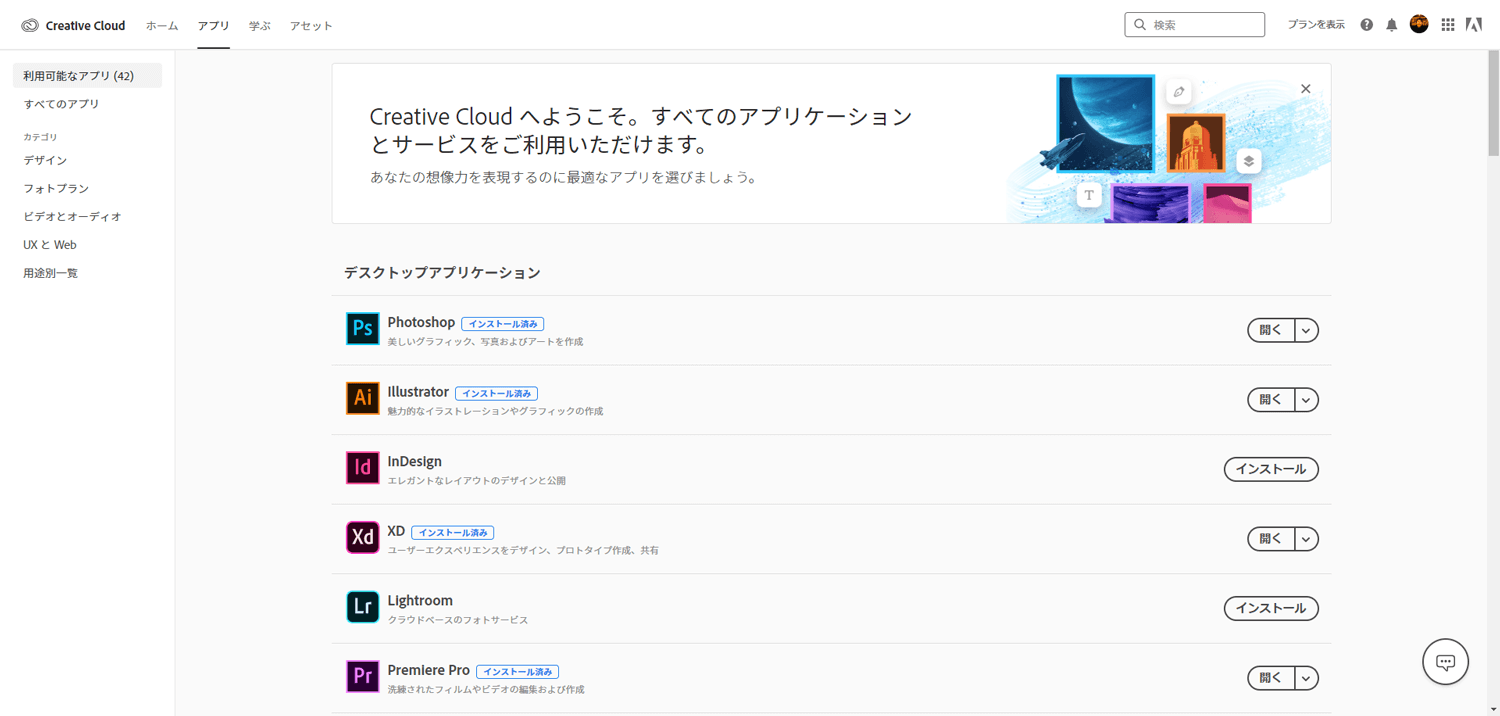Click インストール button for Lightroom
The image size is (1500, 716).
click(1271, 608)
